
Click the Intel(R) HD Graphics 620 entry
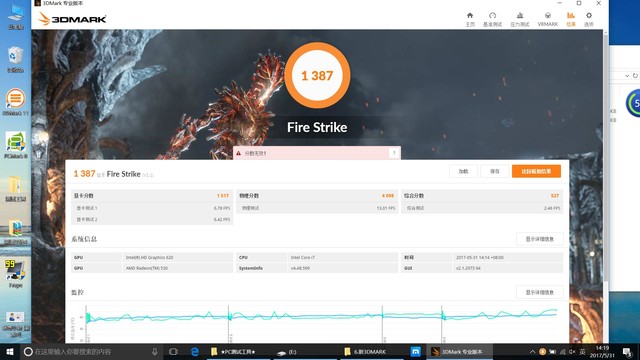tap(149, 258)
